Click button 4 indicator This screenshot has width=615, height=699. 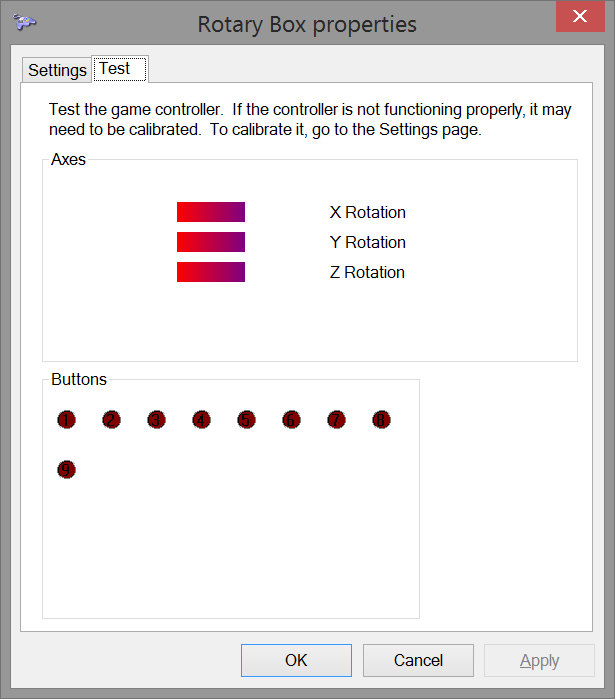click(201, 419)
